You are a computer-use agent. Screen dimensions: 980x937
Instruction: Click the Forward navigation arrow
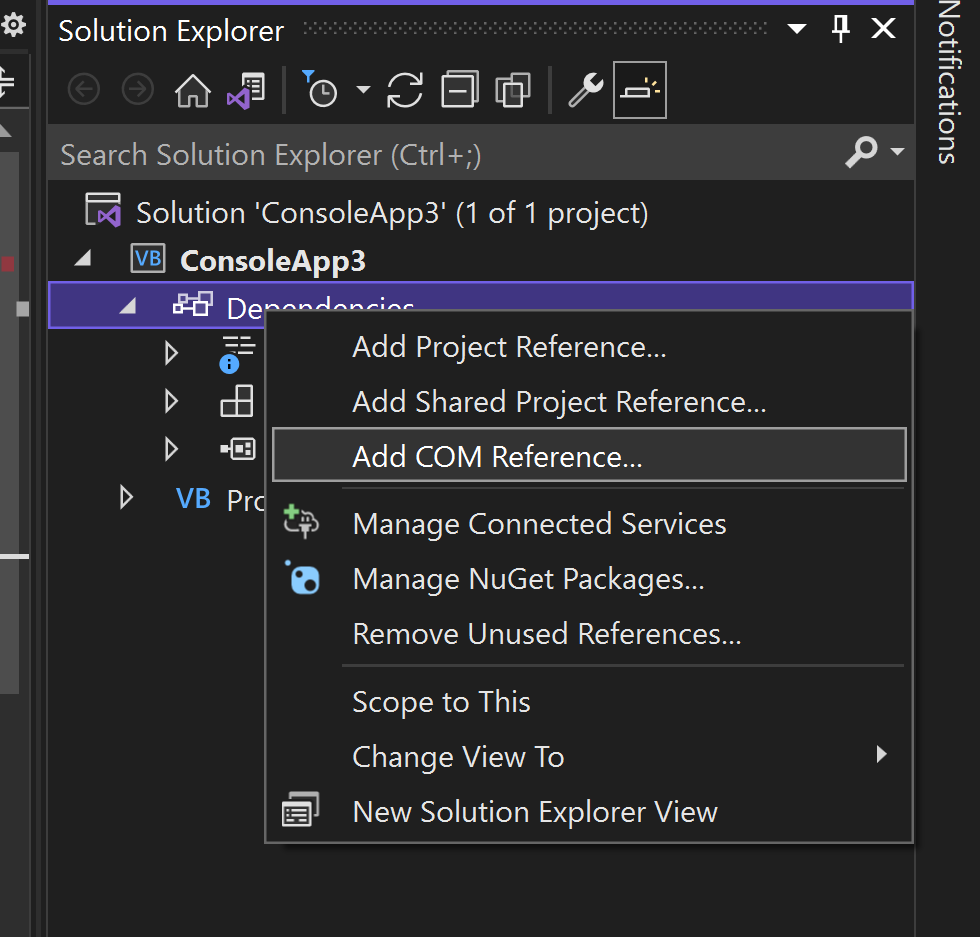(x=138, y=90)
